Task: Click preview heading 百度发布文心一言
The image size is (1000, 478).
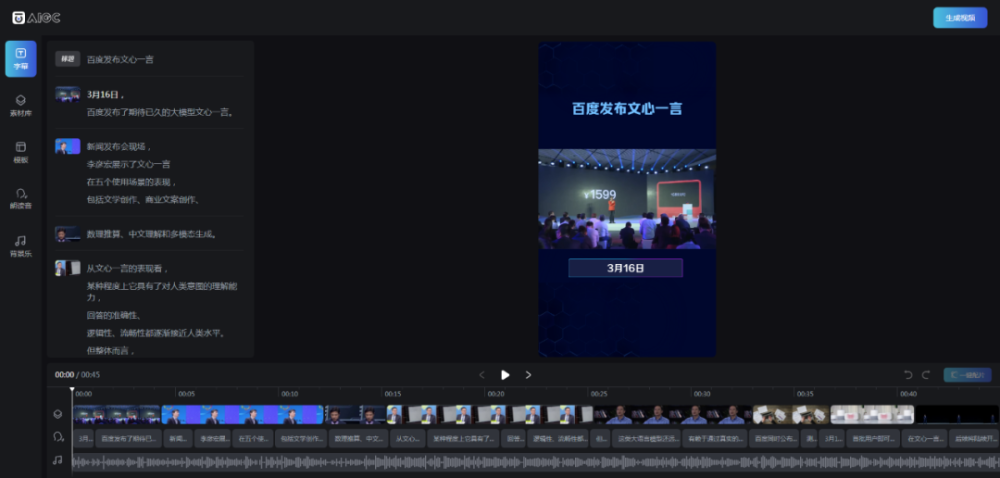Action: pyautogui.click(x=627, y=108)
